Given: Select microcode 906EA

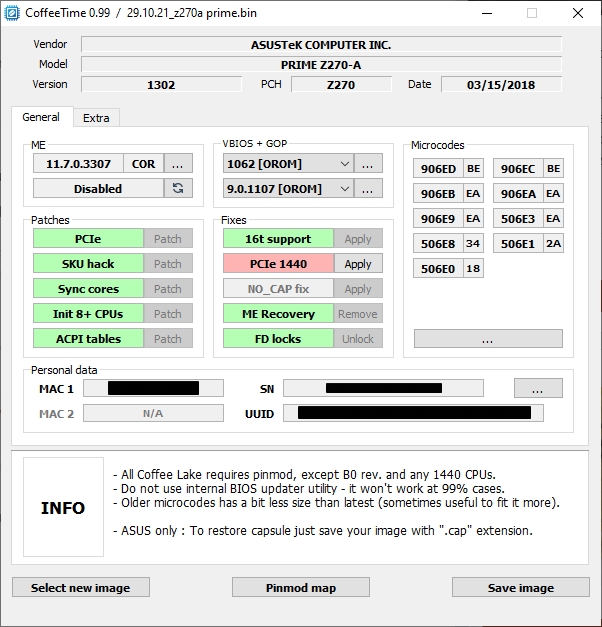Looking at the screenshot, I should (x=518, y=194).
